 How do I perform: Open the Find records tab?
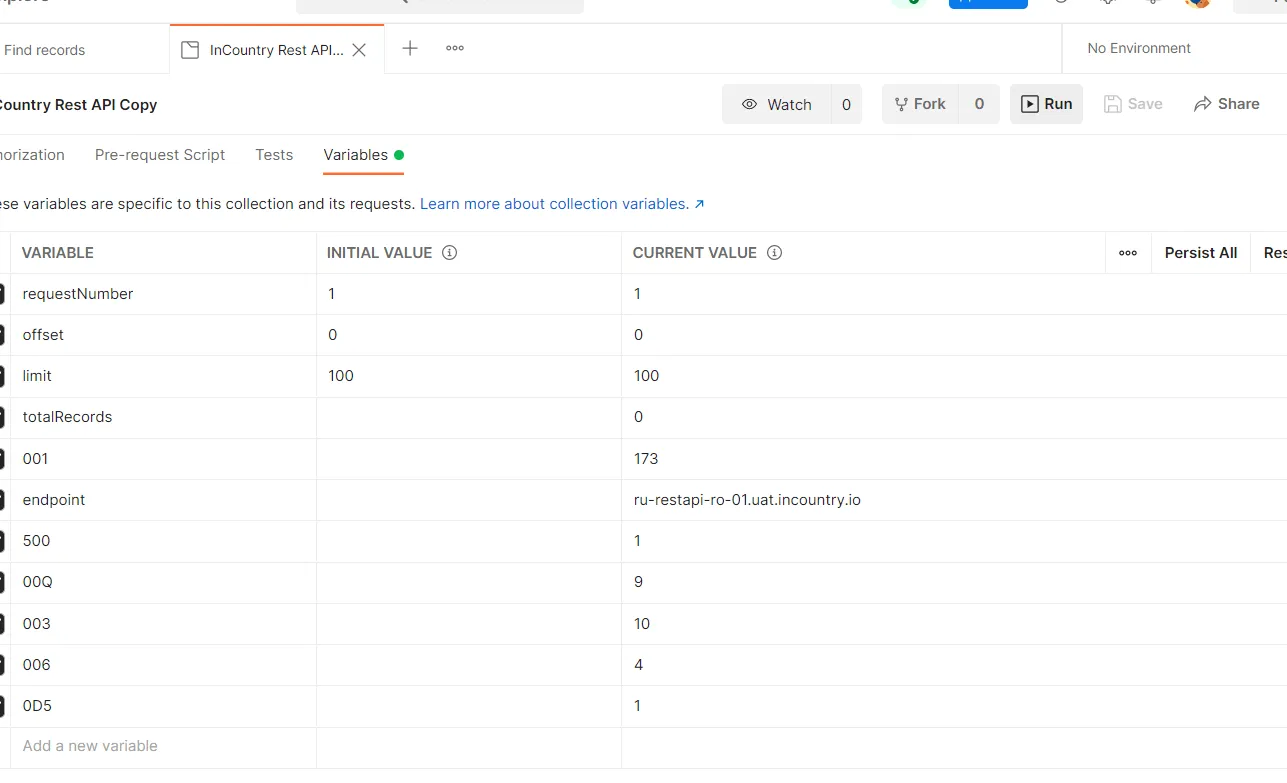45,50
